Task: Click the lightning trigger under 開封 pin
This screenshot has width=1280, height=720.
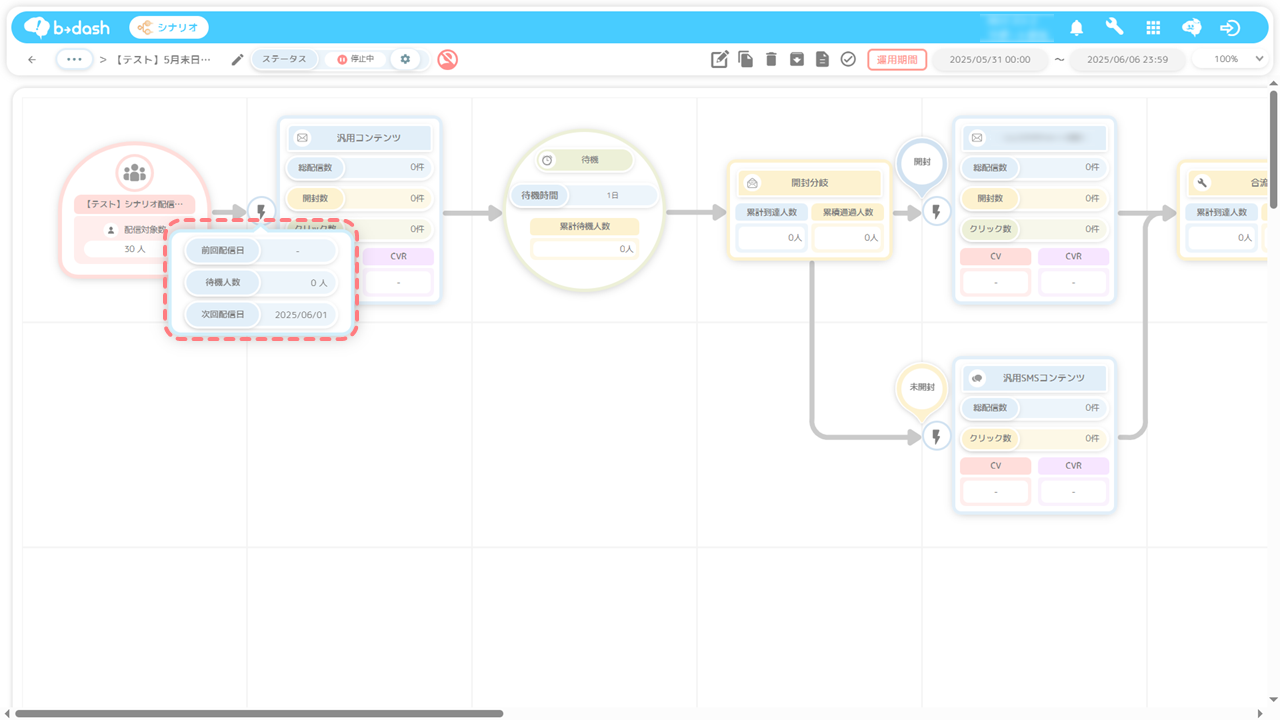Action: point(936,212)
